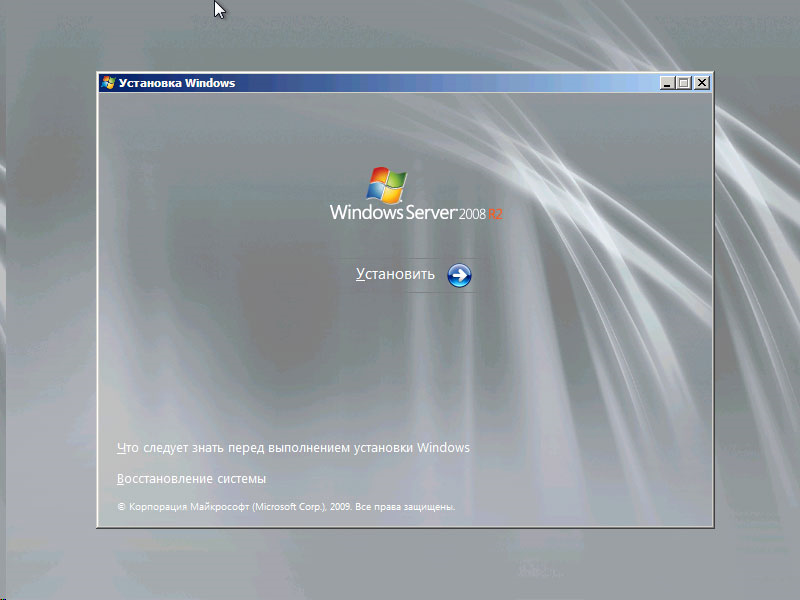Open 'Что следует знать перед выполнением установки Windows' link
This screenshot has width=800, height=600.
[293, 447]
